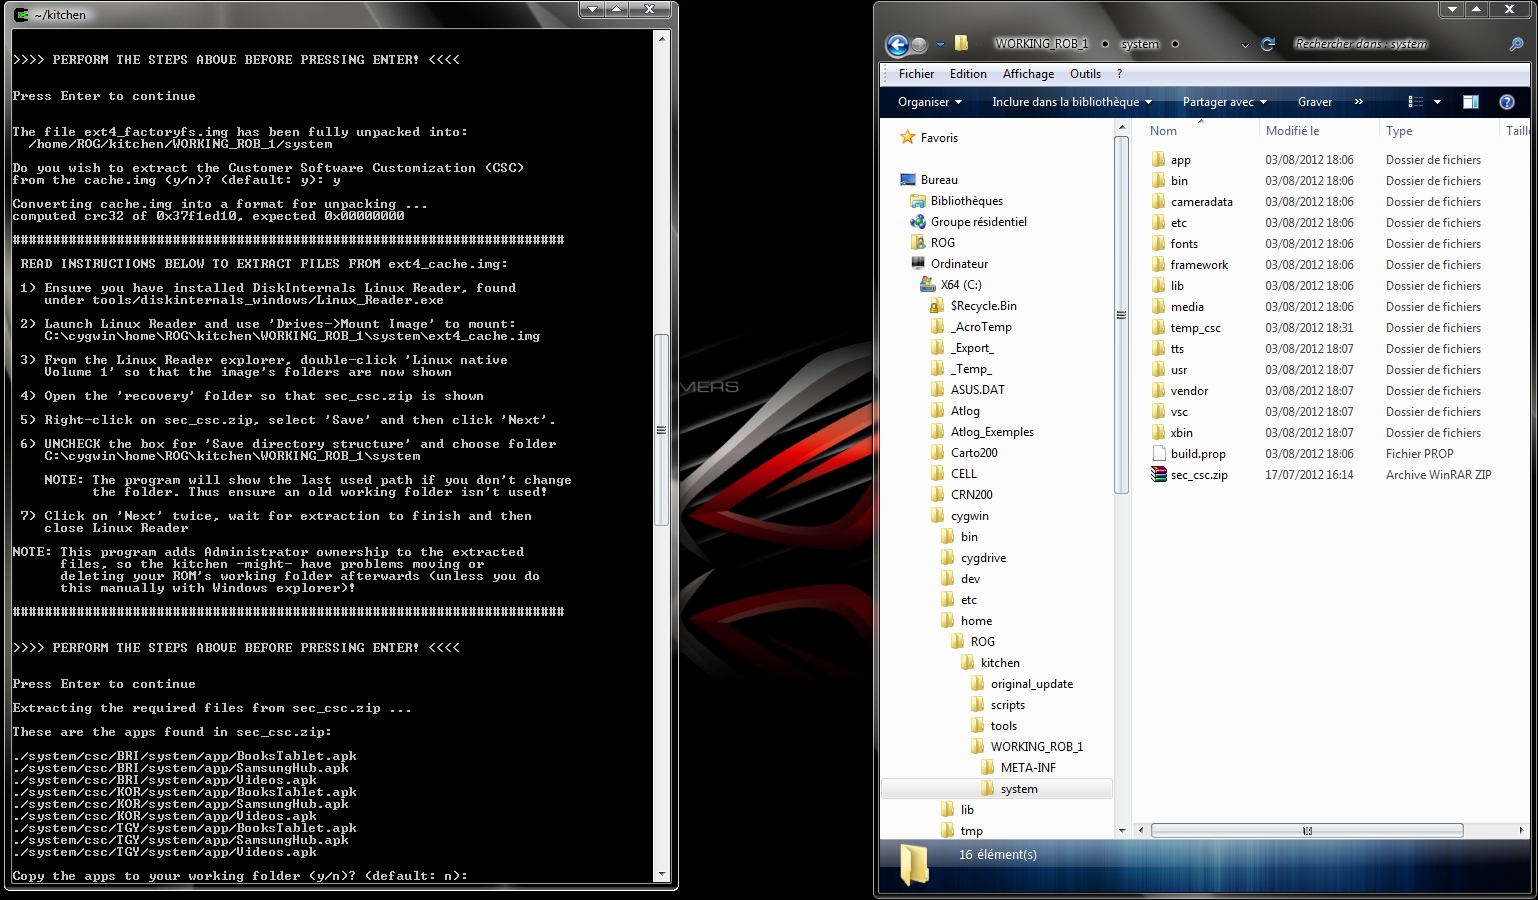Click the change view icon in the toolbar
Image resolution: width=1538 pixels, height=900 pixels.
[x=1415, y=102]
